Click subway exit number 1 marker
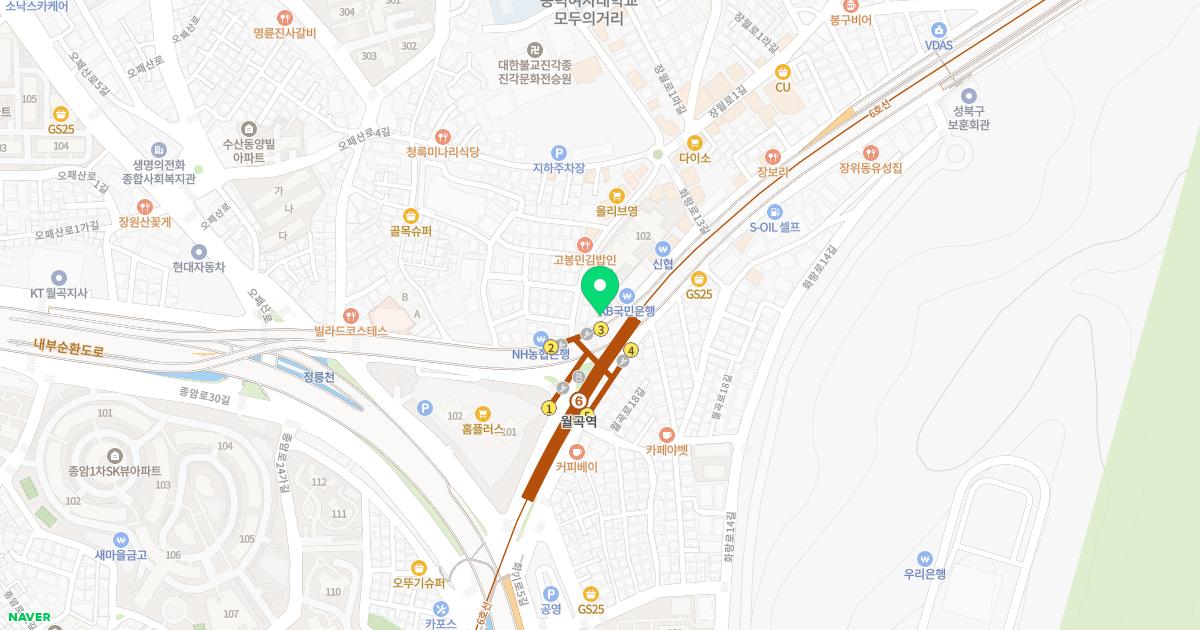This screenshot has height=630, width=1200. 548,407
